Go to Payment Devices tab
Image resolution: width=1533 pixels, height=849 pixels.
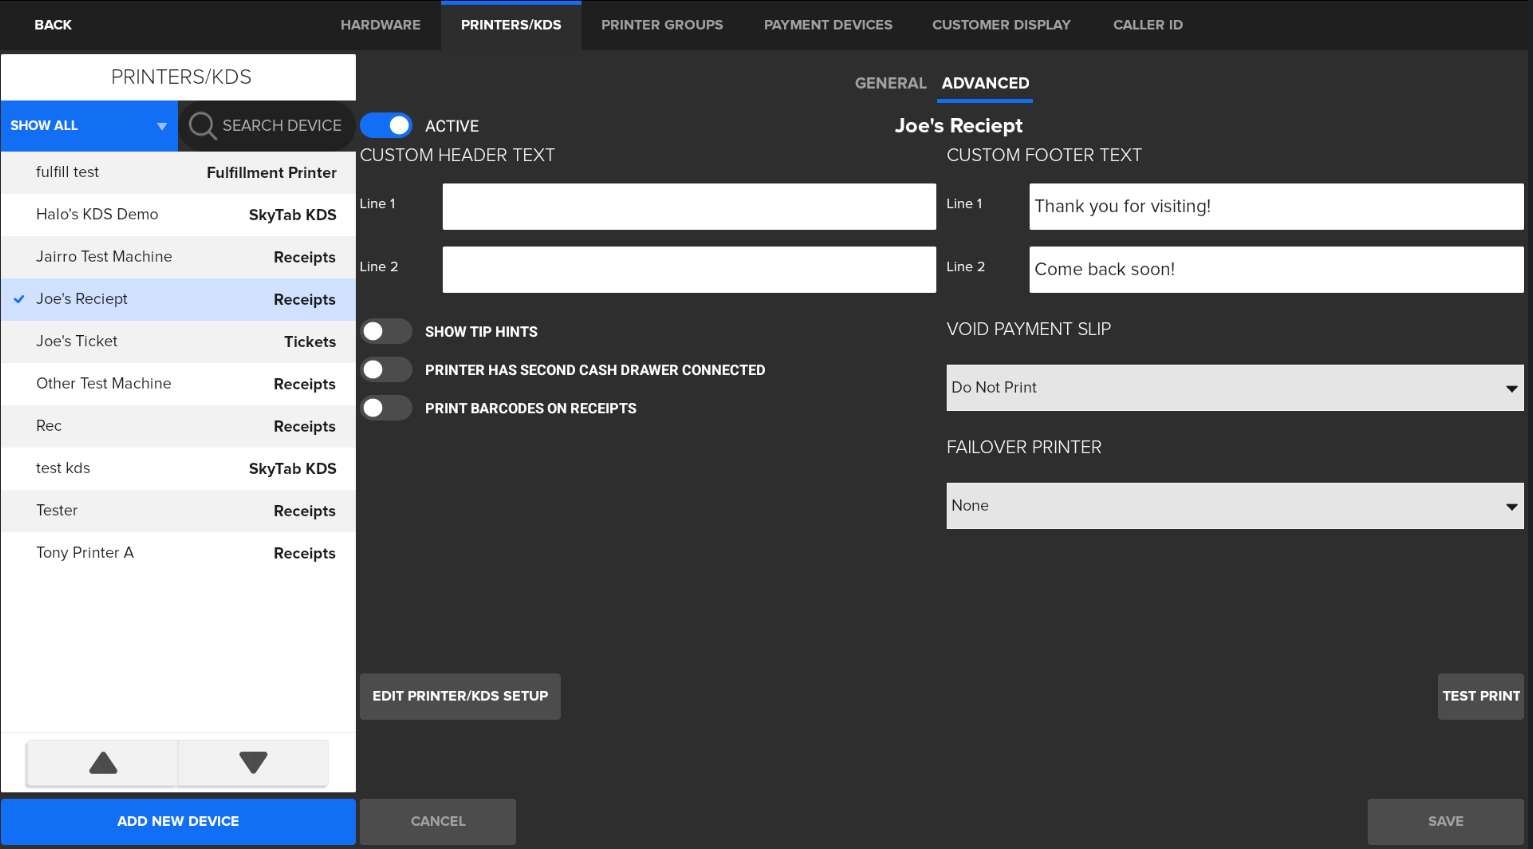click(x=827, y=25)
